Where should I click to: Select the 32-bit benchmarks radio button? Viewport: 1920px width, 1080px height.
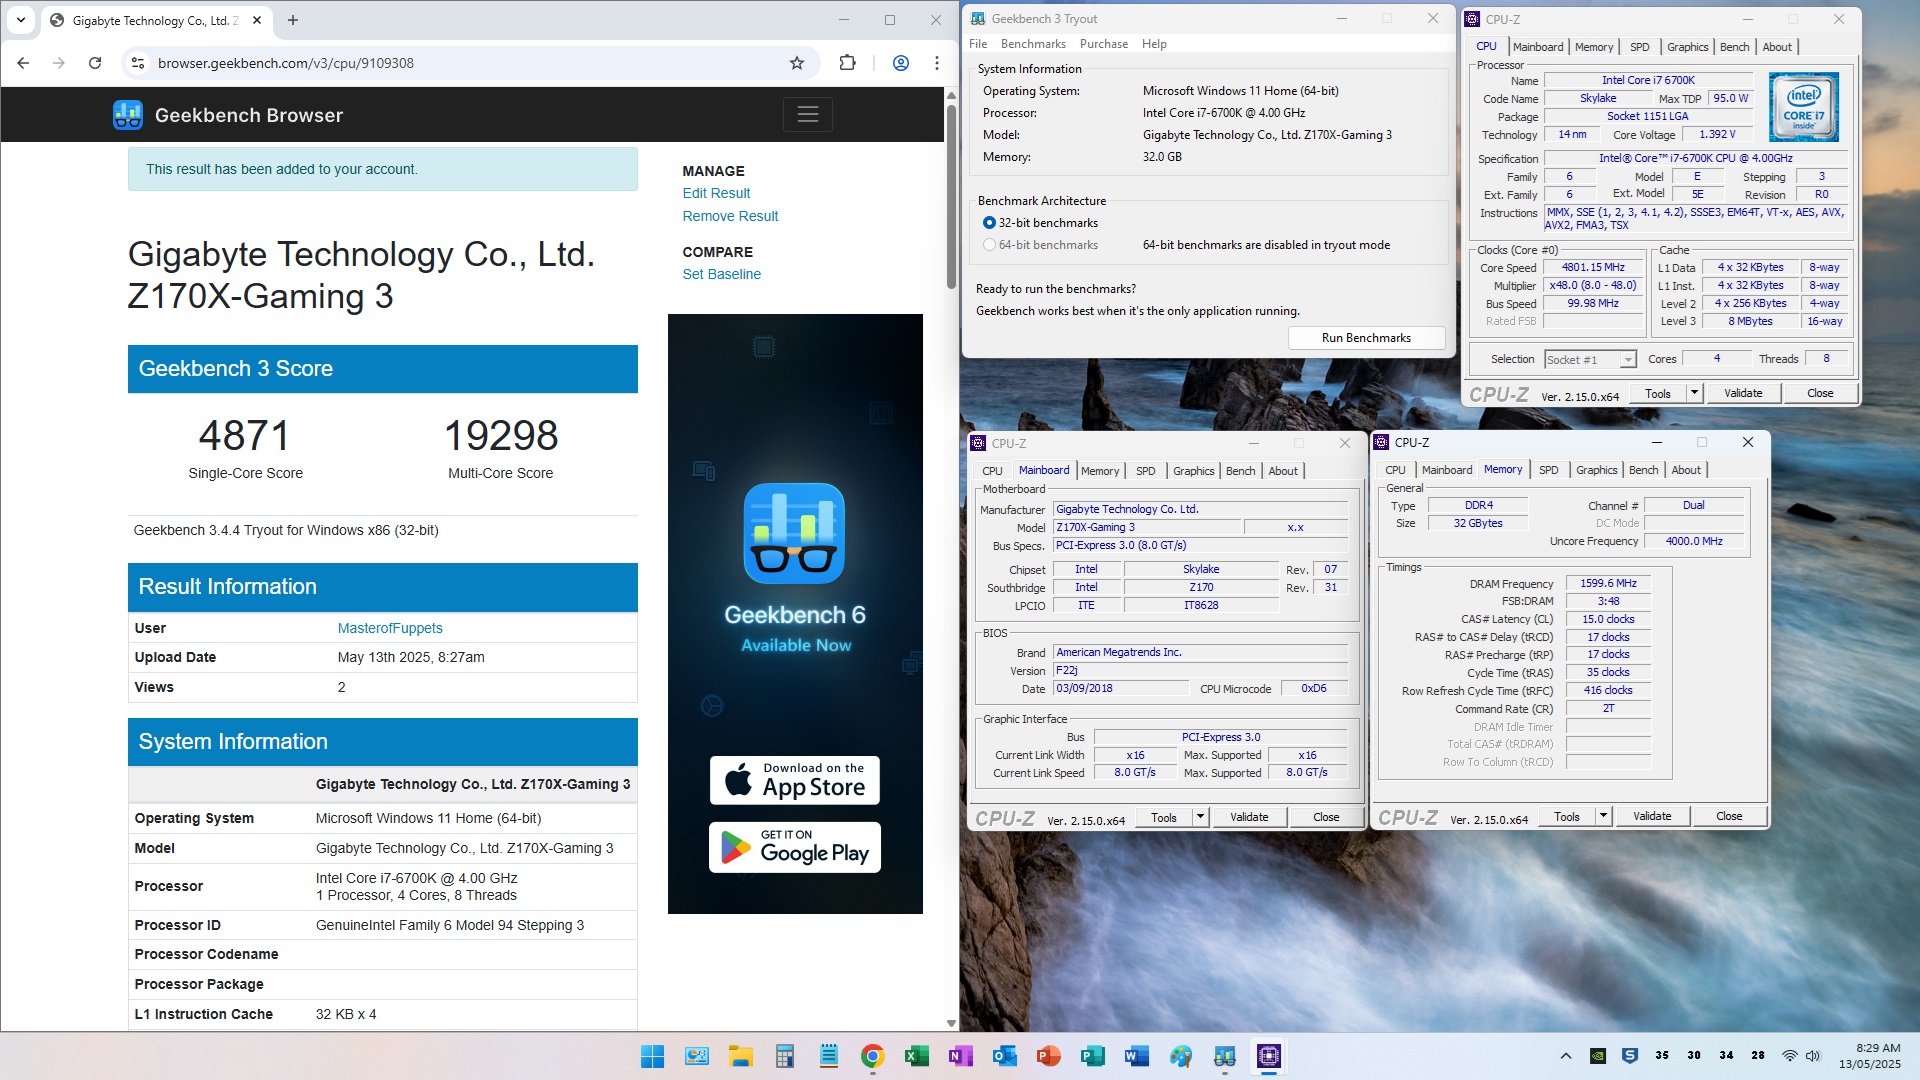coord(989,223)
